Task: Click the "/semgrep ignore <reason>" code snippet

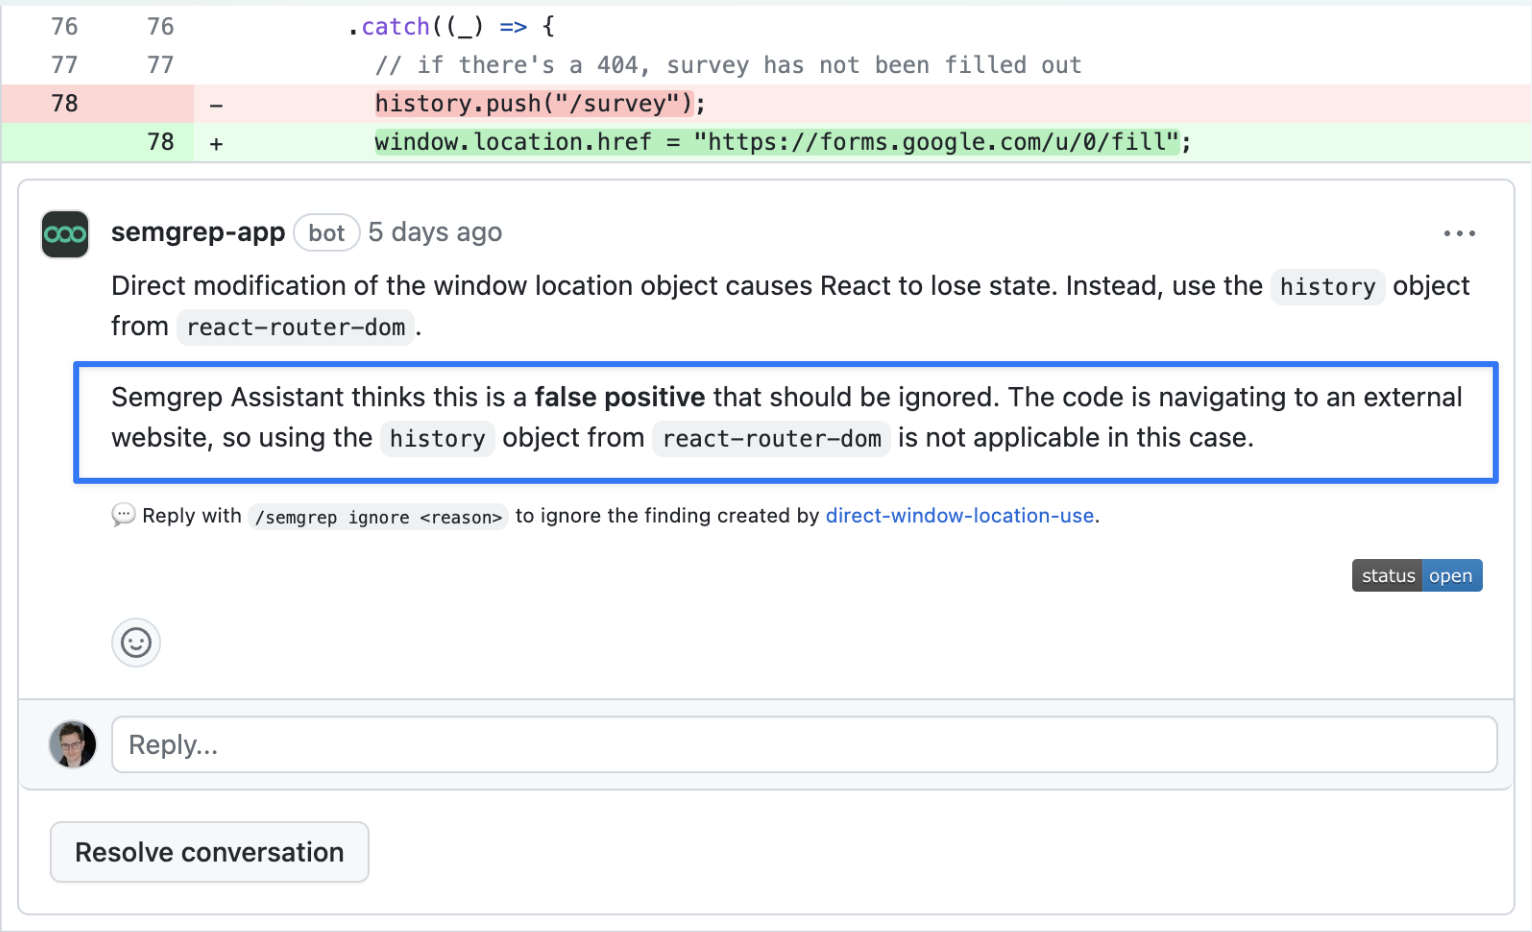Action: pos(378,517)
